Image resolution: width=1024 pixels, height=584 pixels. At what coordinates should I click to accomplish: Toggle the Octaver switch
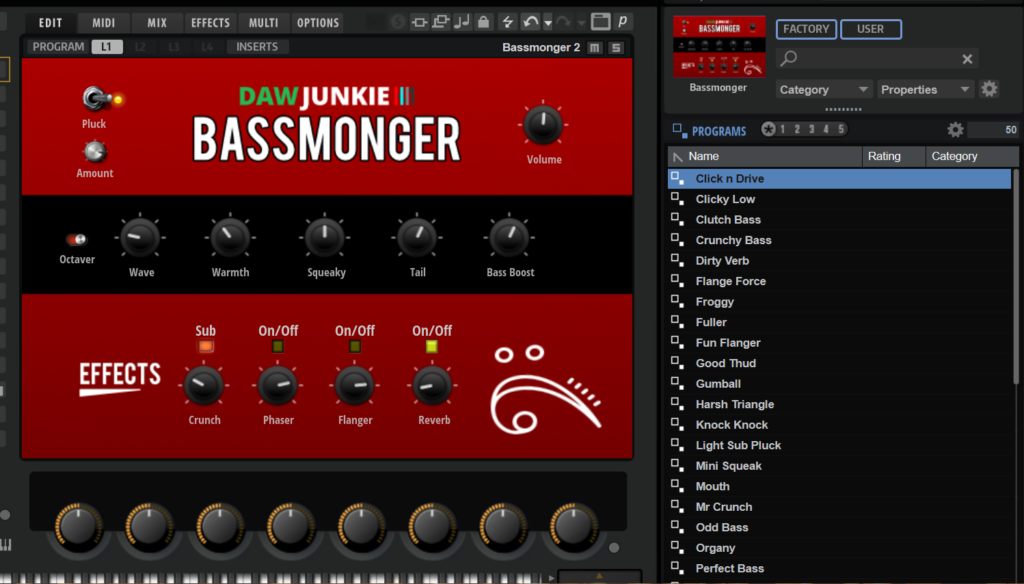click(x=76, y=239)
